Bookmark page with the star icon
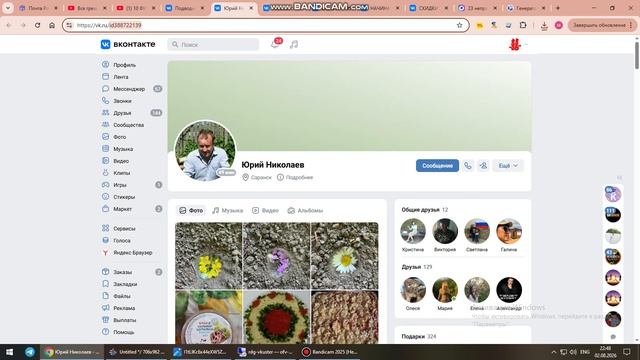 point(460,25)
